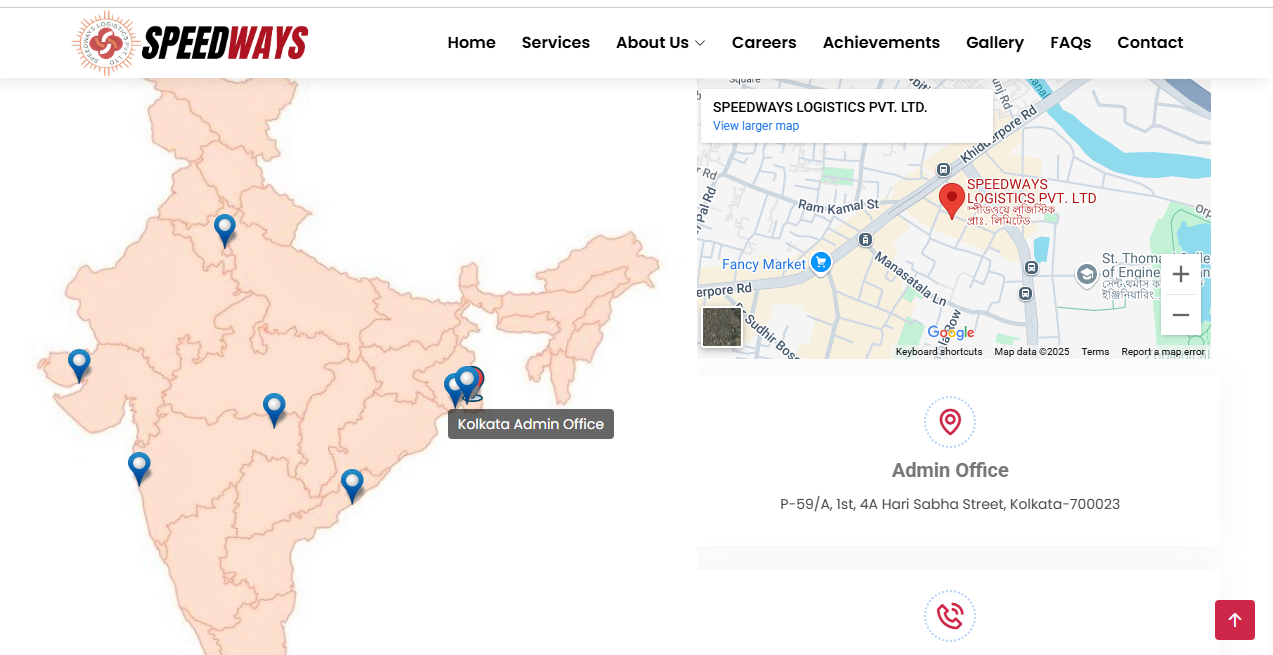
Task: Click the map pin in northern India
Action: coord(225,229)
